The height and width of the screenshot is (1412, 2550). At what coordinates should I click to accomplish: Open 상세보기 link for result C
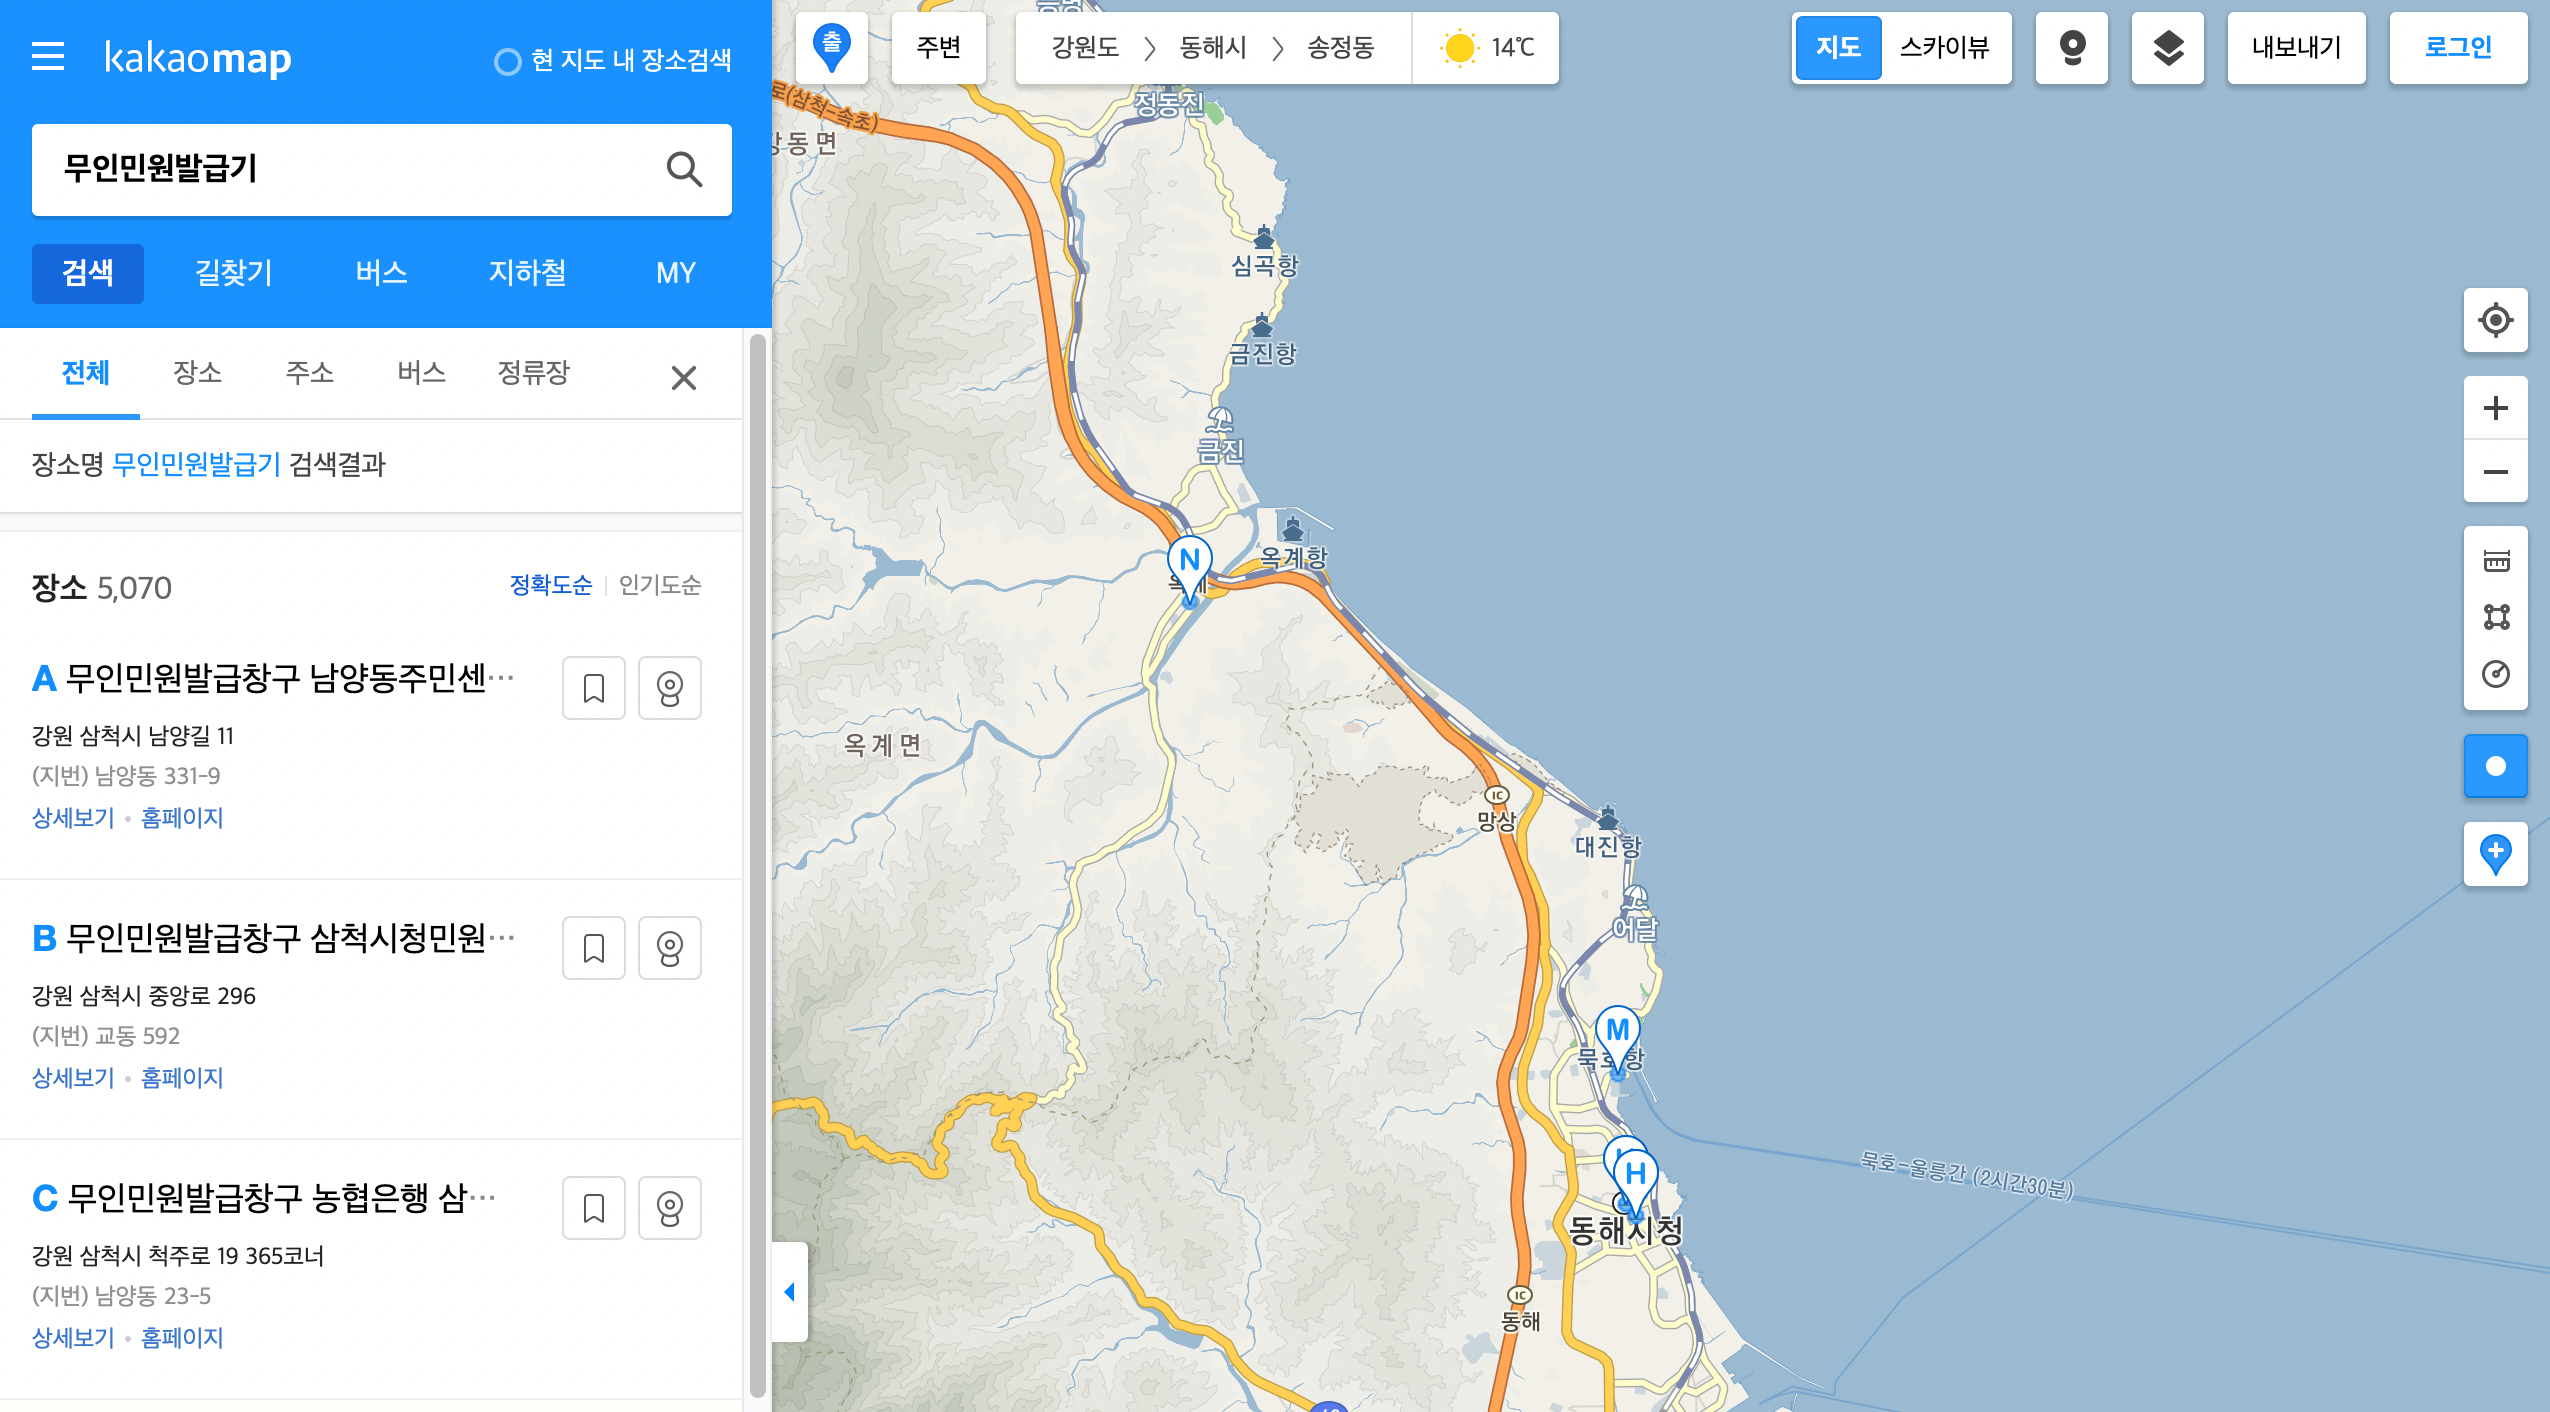point(73,1338)
